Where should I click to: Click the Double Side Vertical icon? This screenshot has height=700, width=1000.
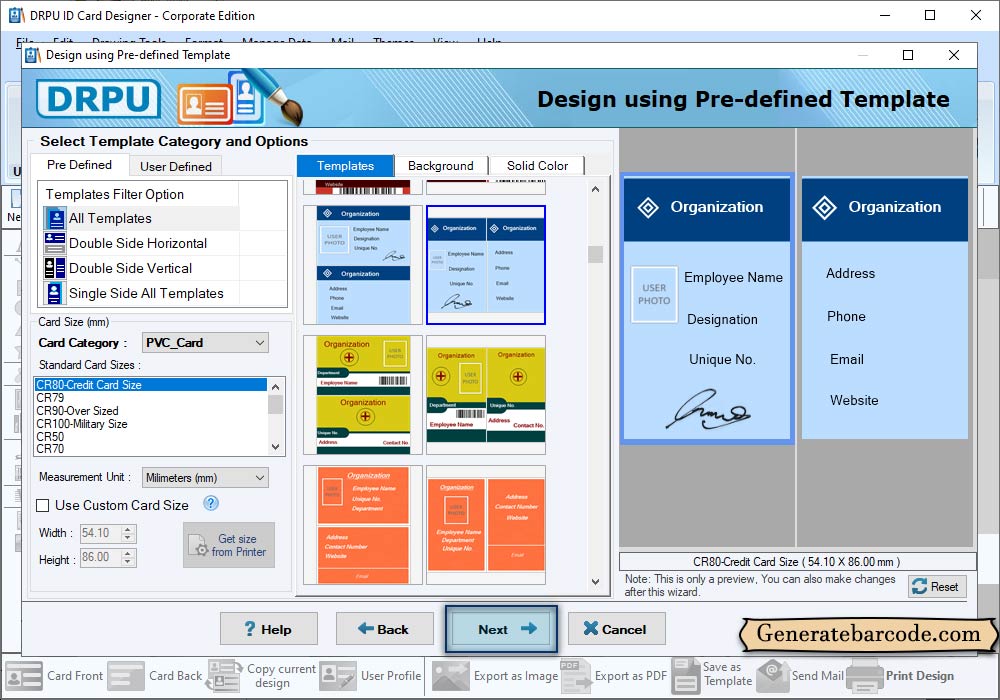coord(55,268)
